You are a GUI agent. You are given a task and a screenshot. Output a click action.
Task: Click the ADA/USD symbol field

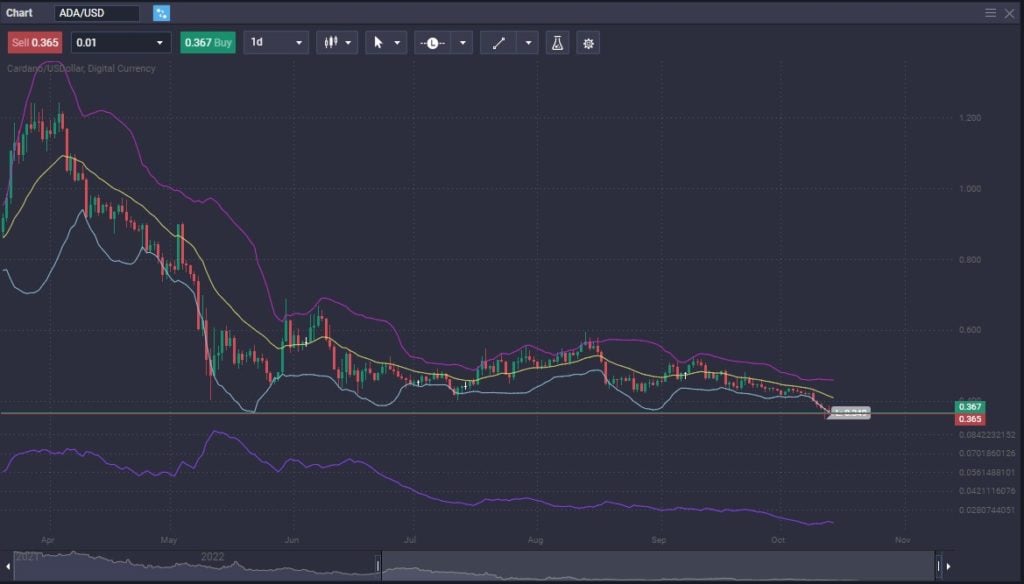pos(97,13)
